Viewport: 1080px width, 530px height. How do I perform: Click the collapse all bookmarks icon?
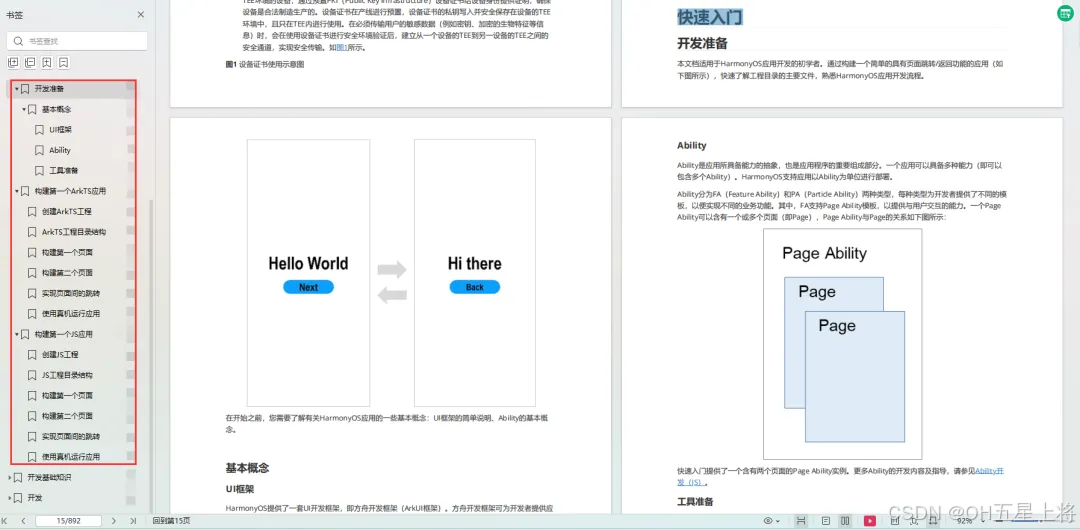[x=30, y=63]
